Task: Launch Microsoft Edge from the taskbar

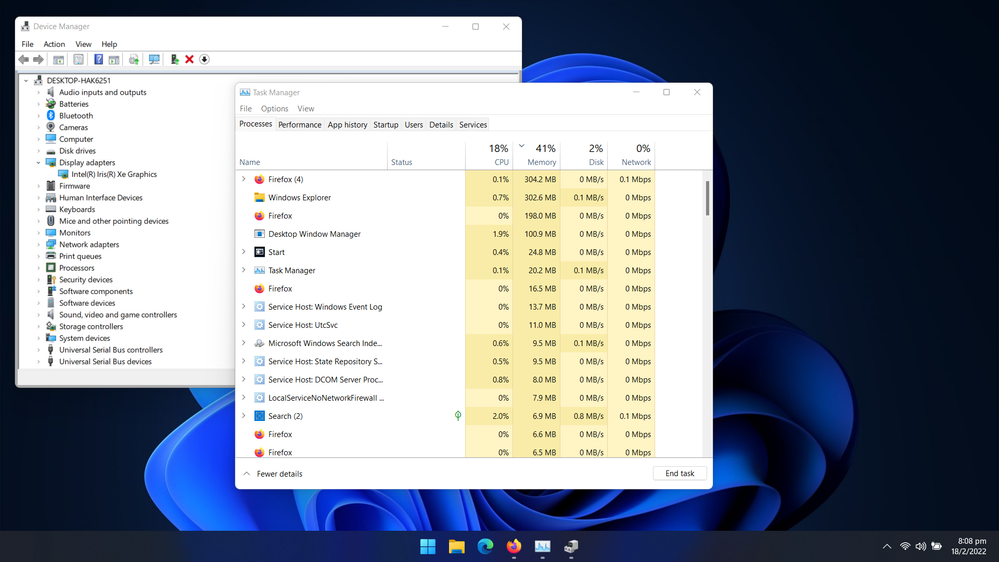Action: coord(485,546)
